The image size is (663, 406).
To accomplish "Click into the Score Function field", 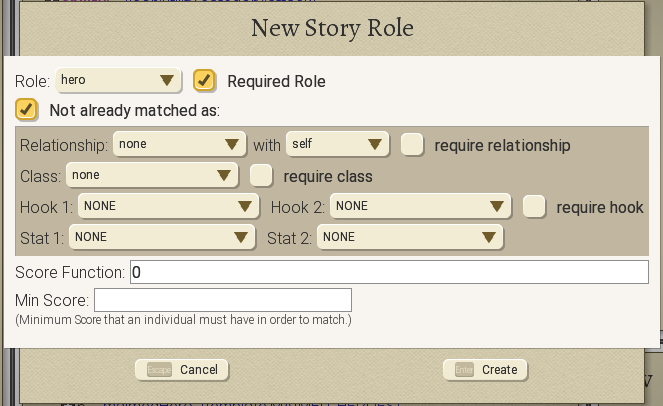I will click(x=389, y=272).
